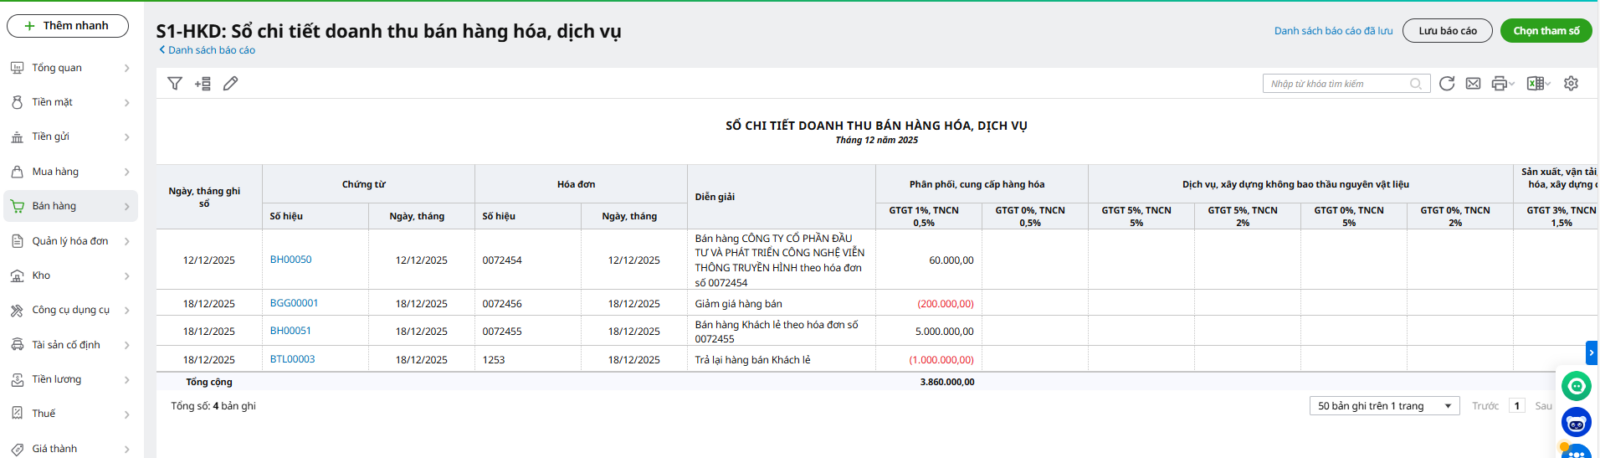Open the Bán hàng sidebar menu
This screenshot has width=1600, height=458.
(70, 206)
